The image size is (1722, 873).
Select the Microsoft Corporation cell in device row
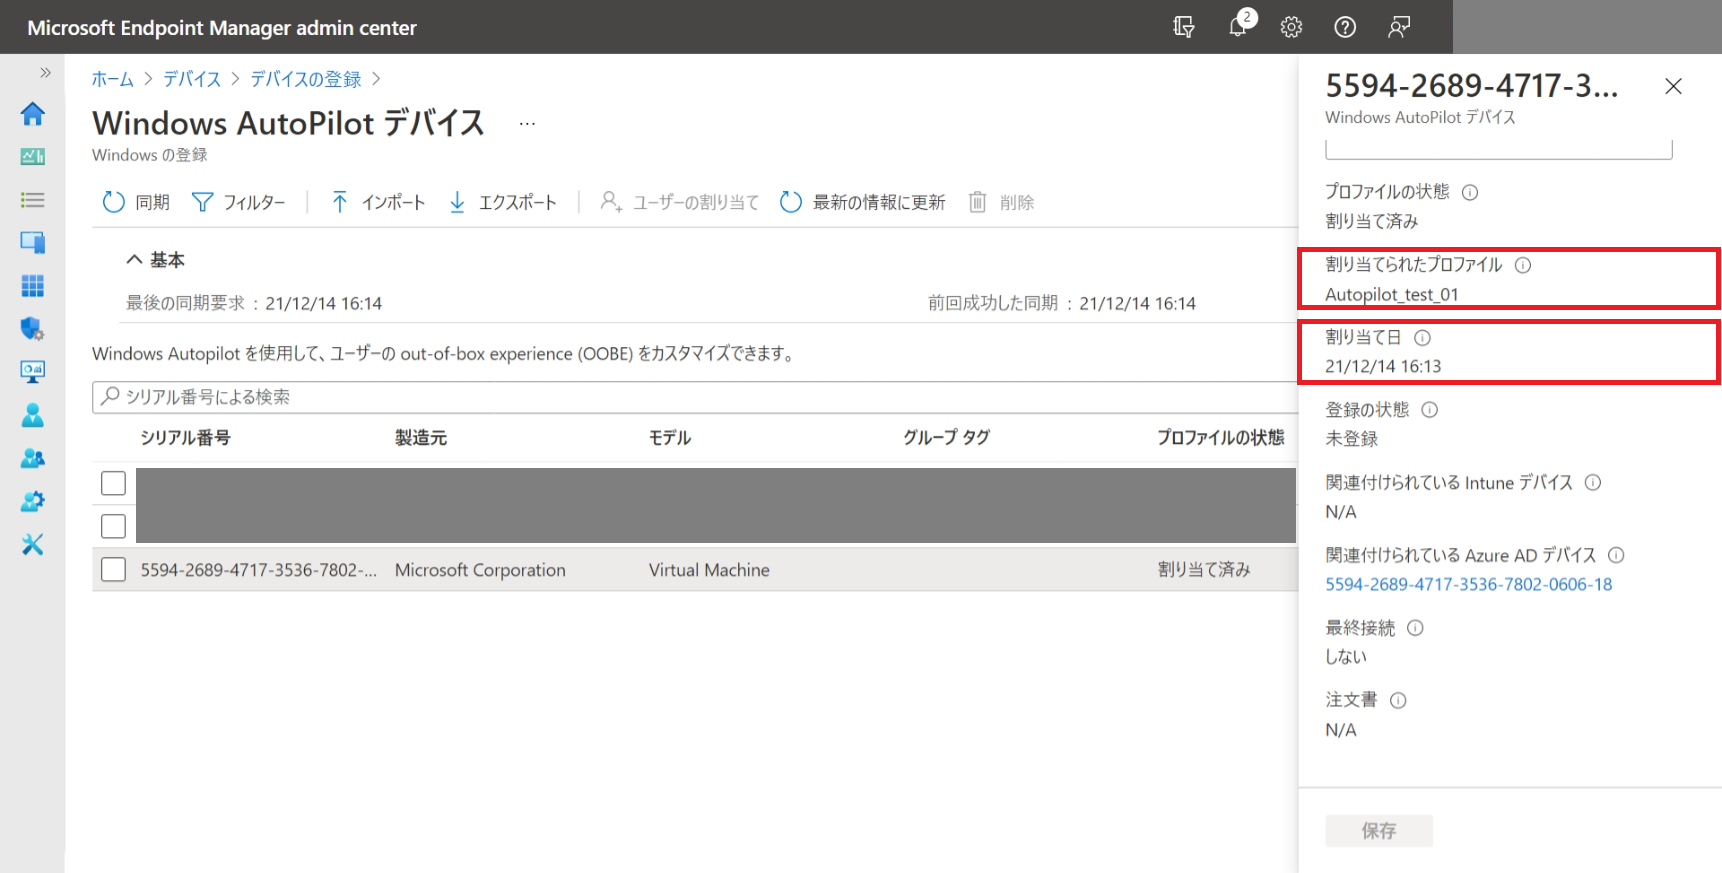pyautogui.click(x=480, y=570)
